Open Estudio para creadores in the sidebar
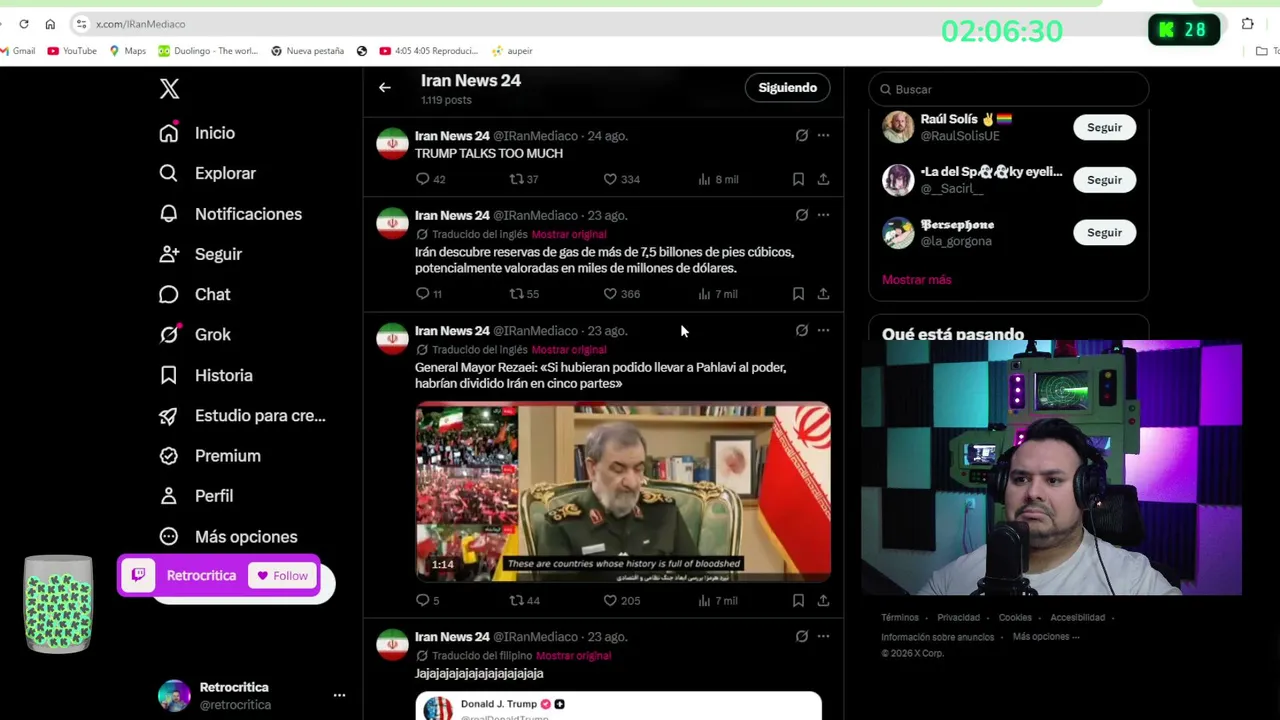 (242, 415)
